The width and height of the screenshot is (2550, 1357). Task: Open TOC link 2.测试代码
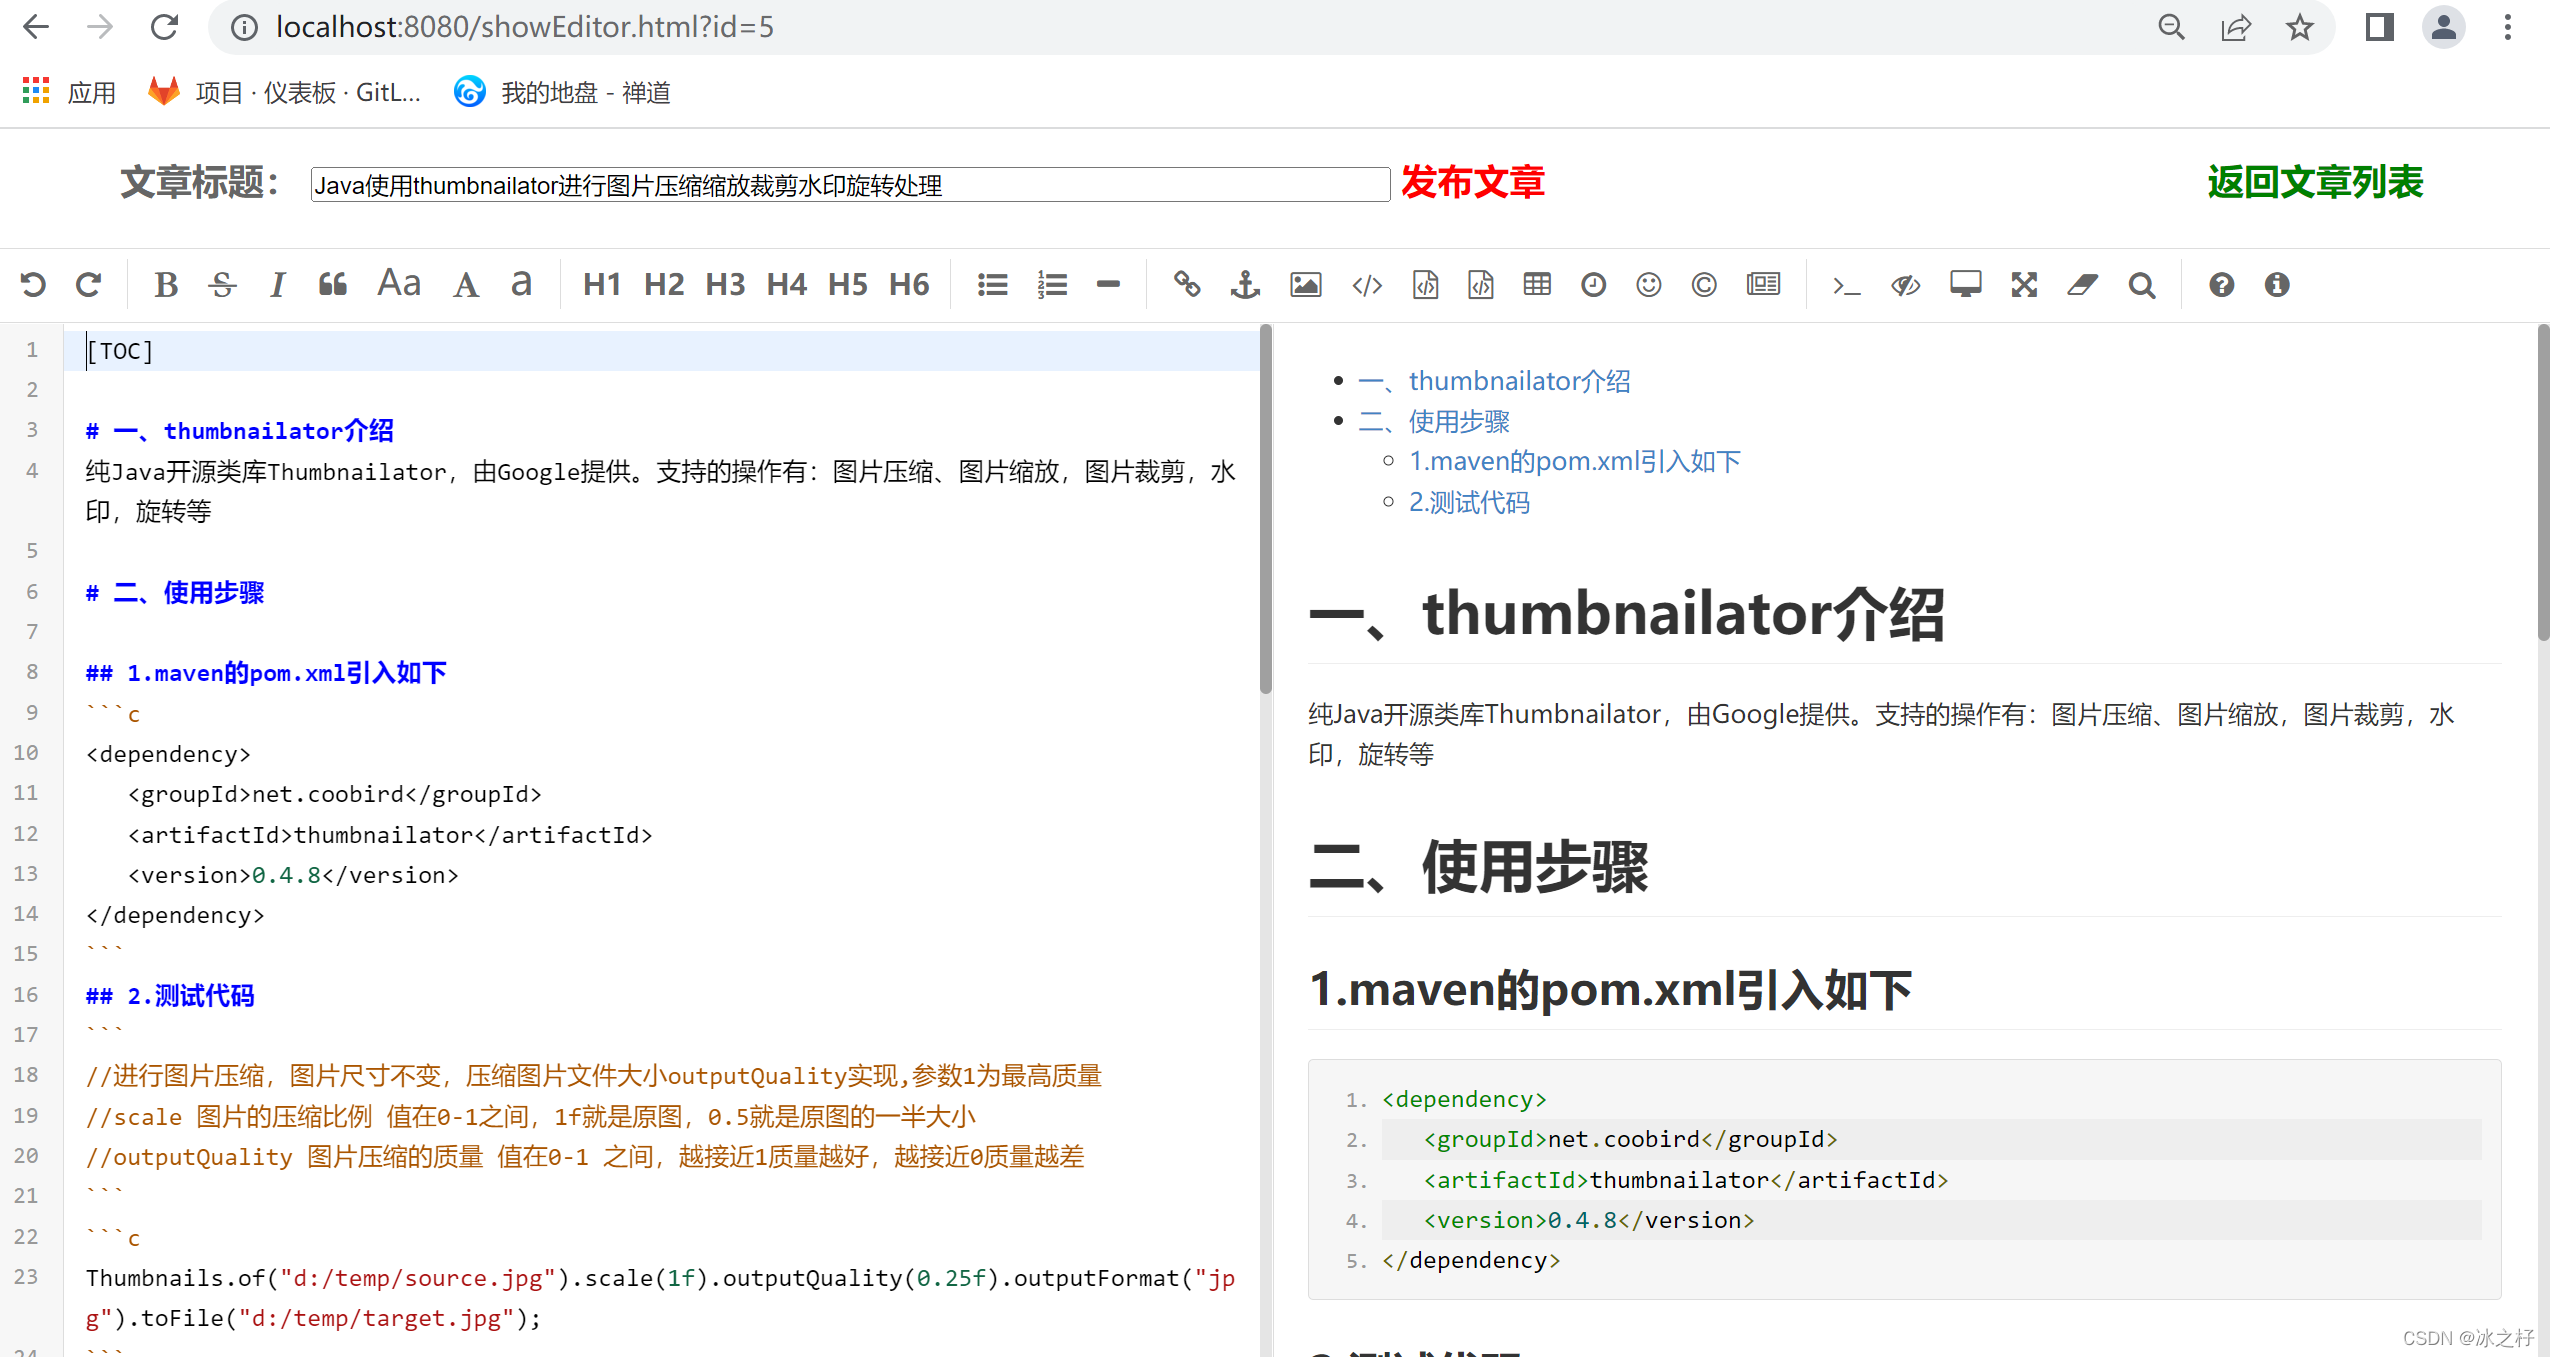(x=1469, y=502)
